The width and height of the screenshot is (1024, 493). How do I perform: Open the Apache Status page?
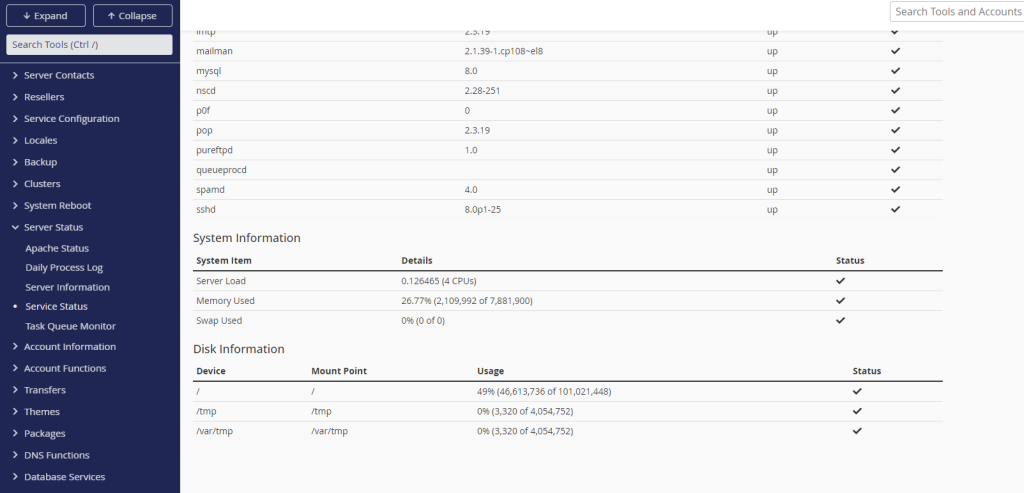click(57, 248)
